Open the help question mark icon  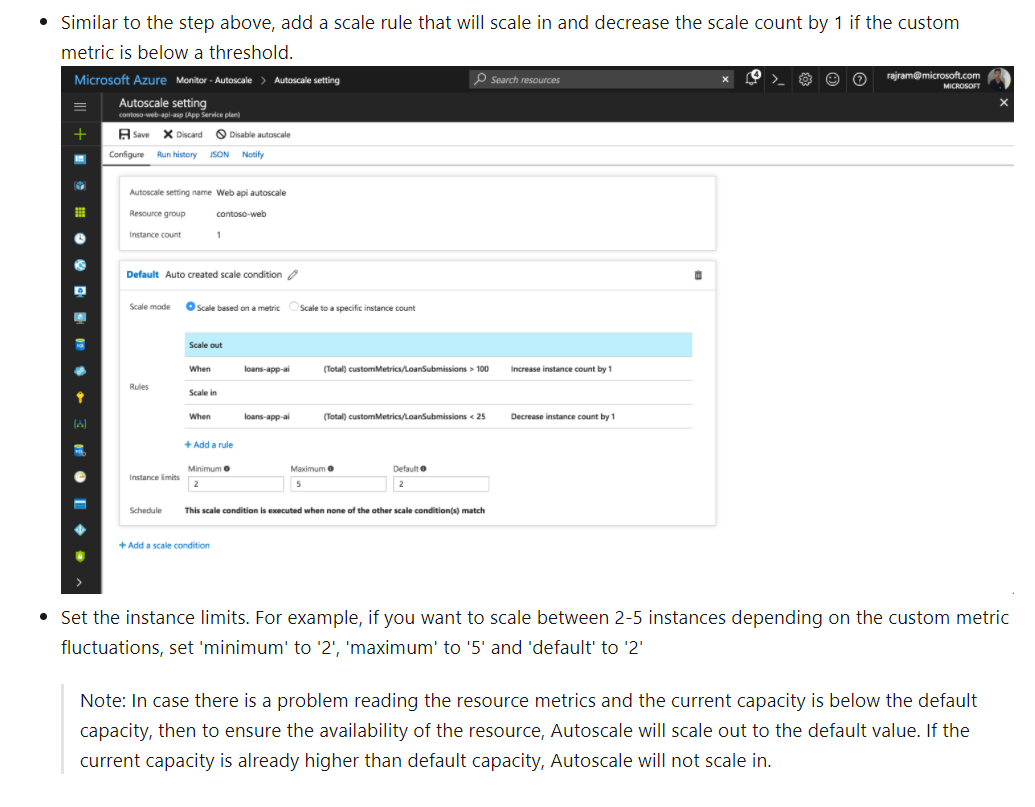point(859,80)
